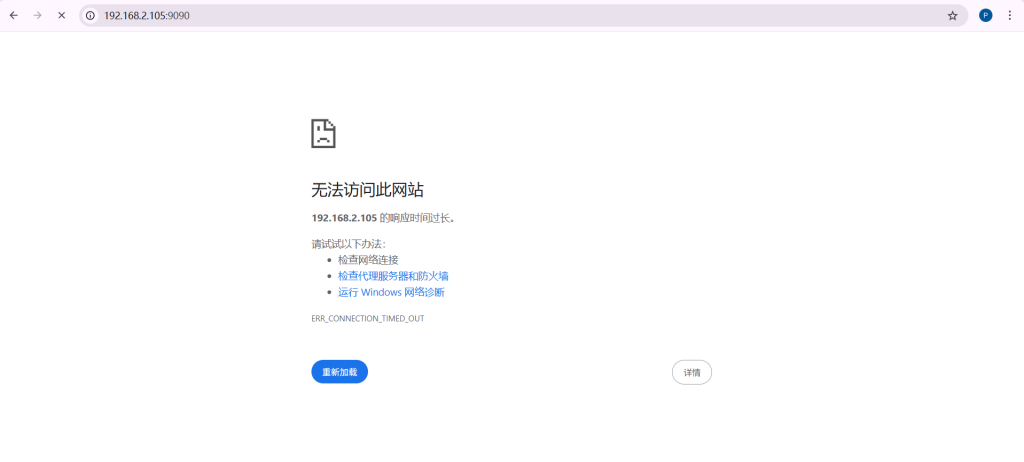
Task: Expand error info with the 详情 button
Action: tap(691, 372)
